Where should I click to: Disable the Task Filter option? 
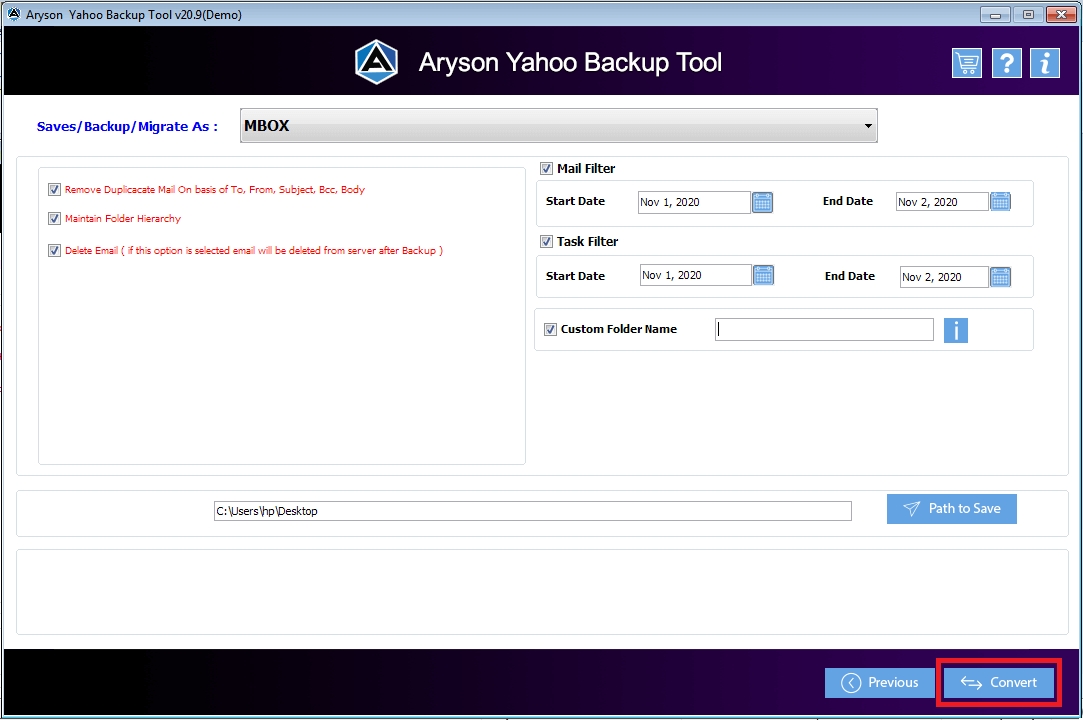click(546, 241)
